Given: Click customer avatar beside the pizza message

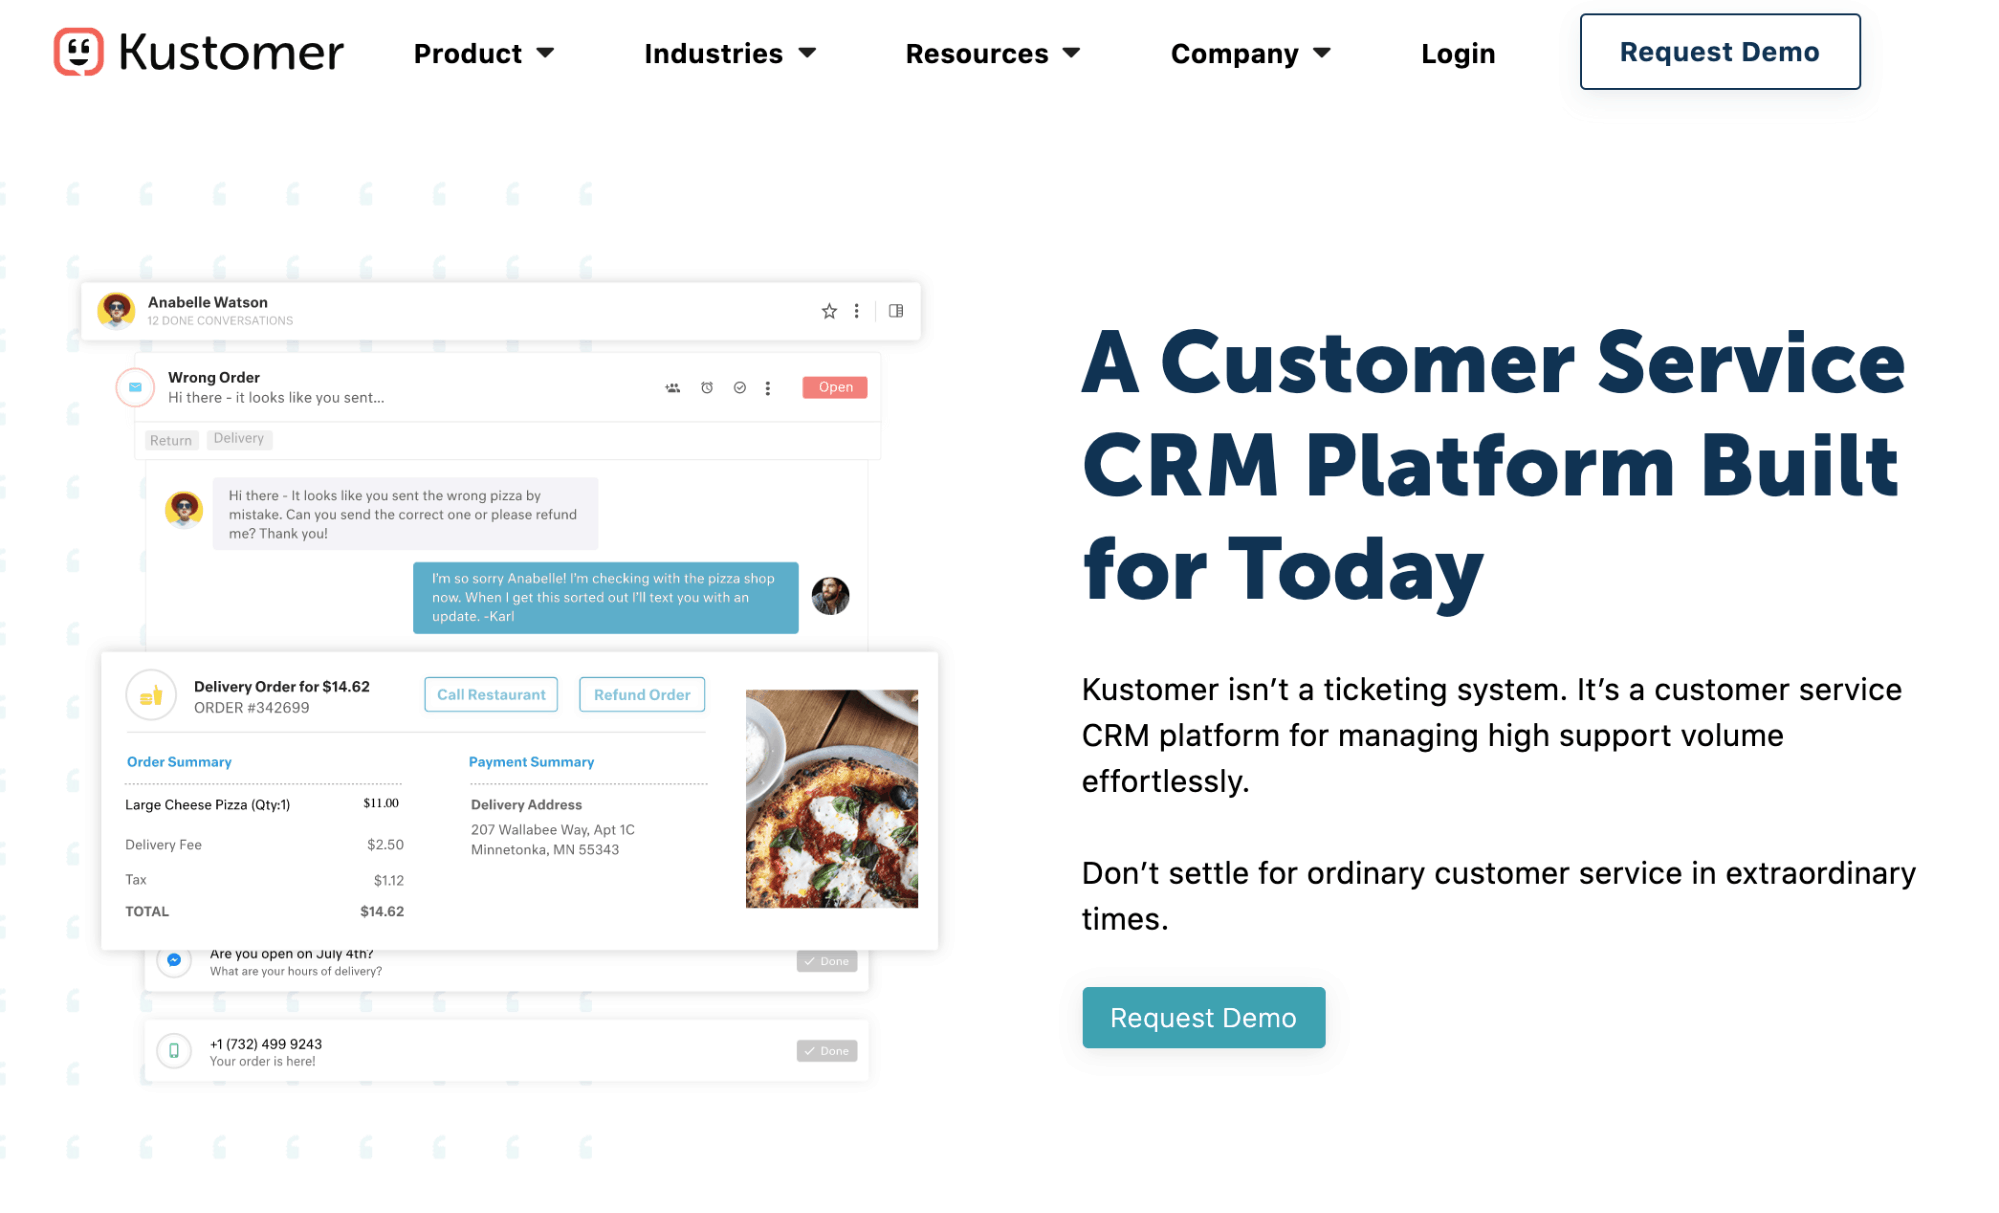Looking at the screenshot, I should click(x=184, y=510).
